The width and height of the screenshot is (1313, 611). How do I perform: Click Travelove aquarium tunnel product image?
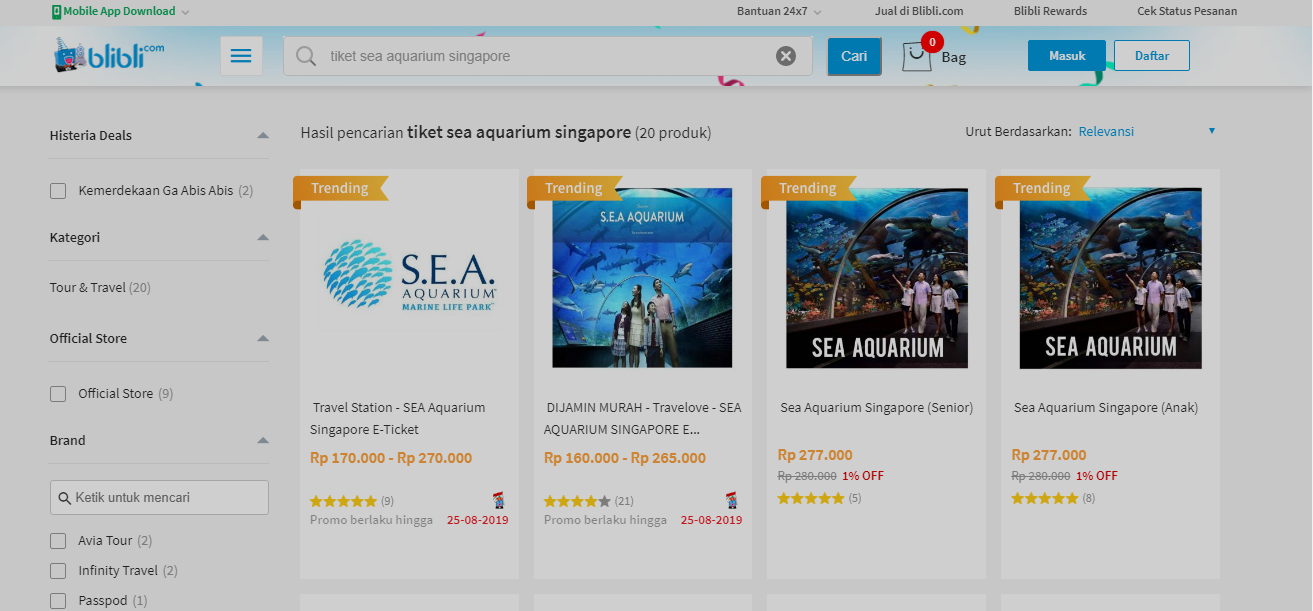click(643, 278)
